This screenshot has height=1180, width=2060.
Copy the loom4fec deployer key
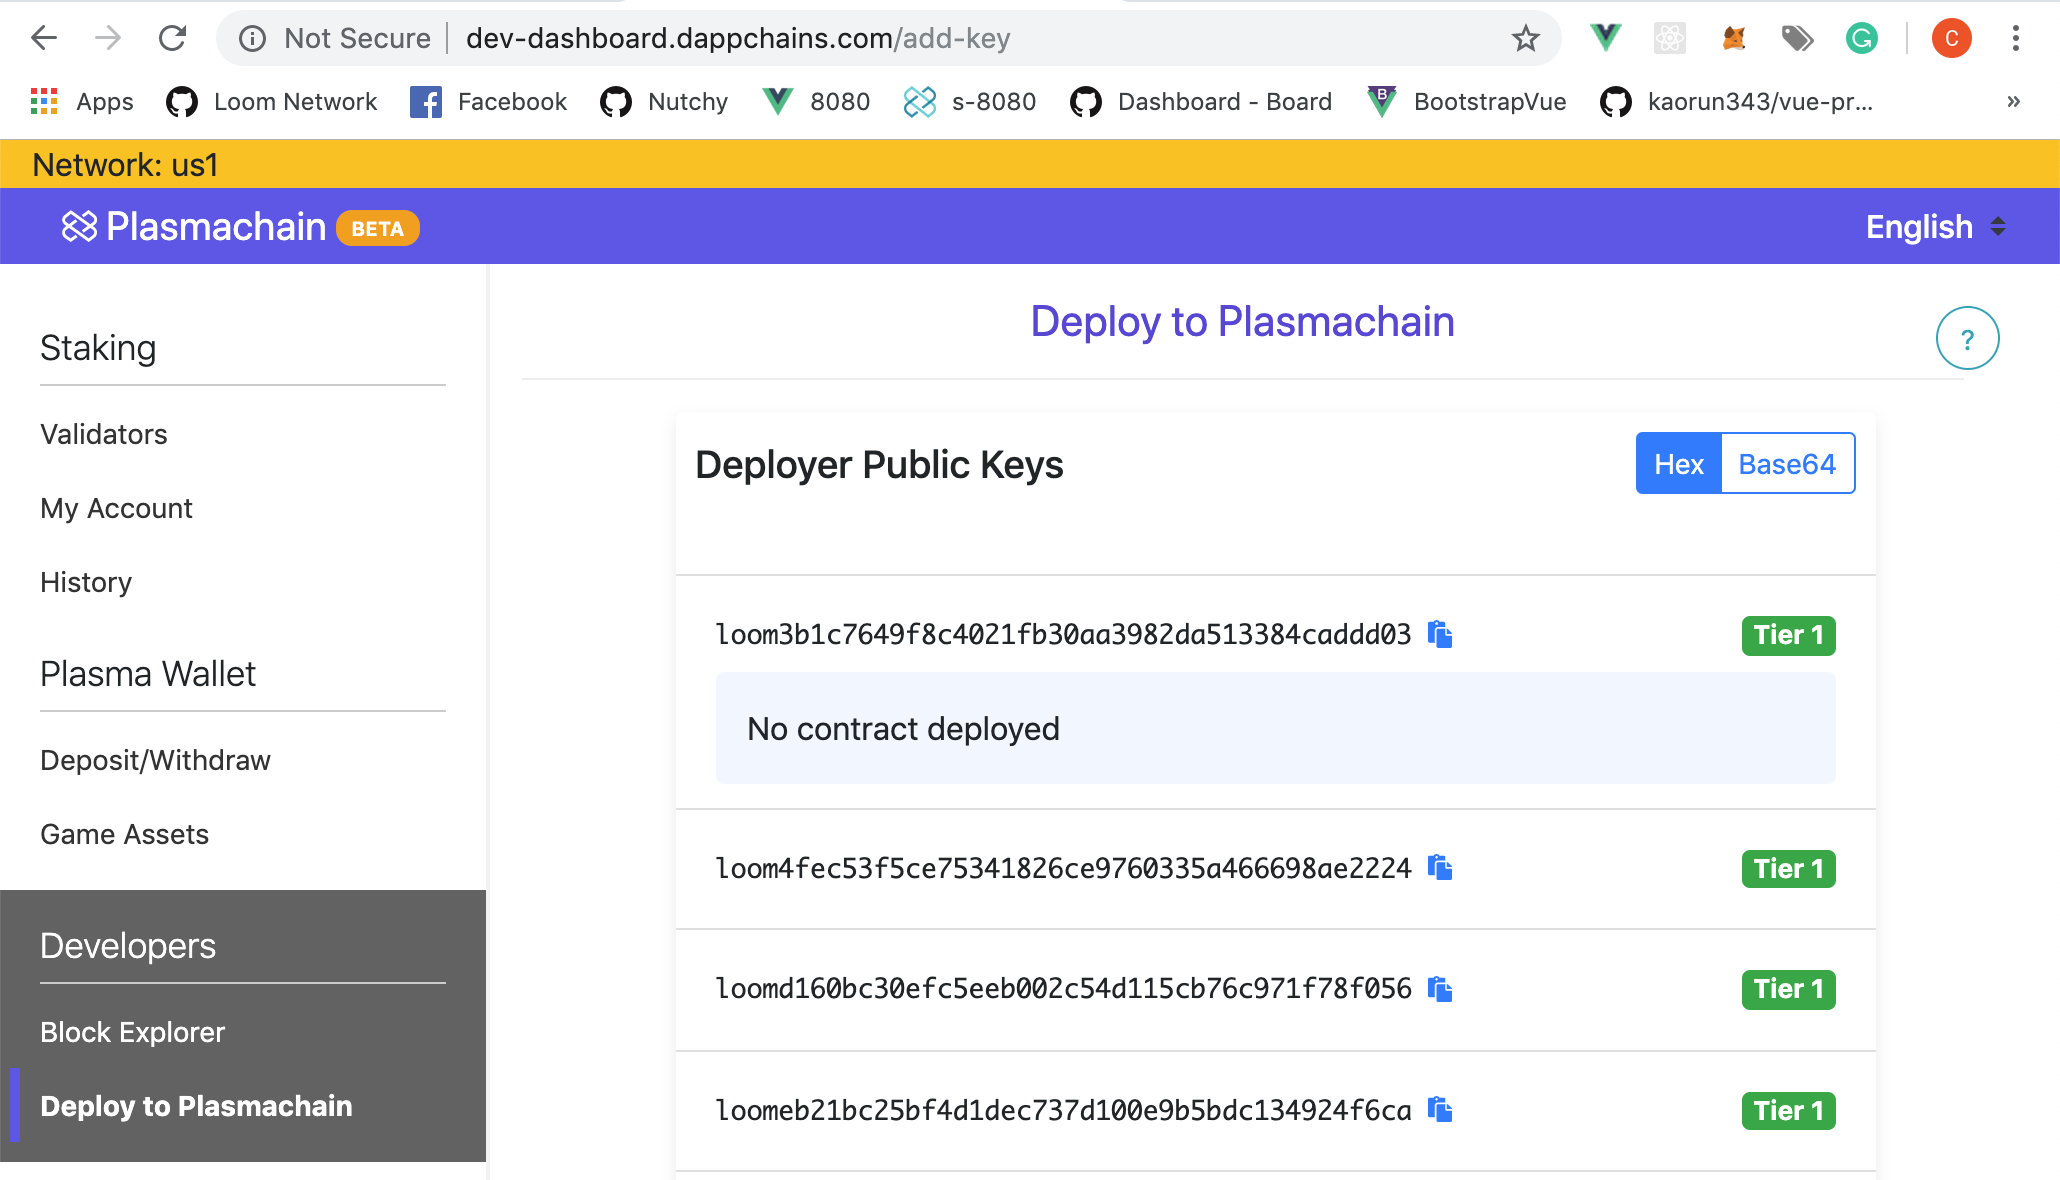[x=1441, y=868]
